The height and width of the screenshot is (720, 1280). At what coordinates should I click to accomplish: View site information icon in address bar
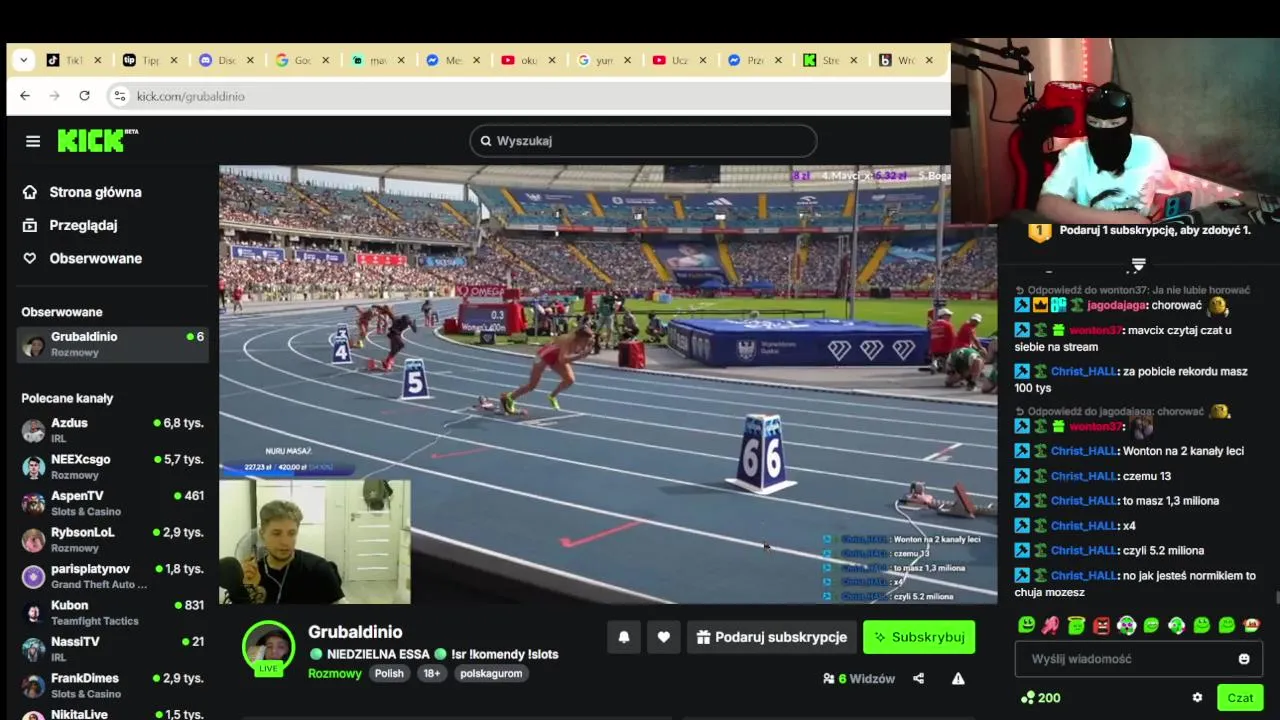coord(119,96)
